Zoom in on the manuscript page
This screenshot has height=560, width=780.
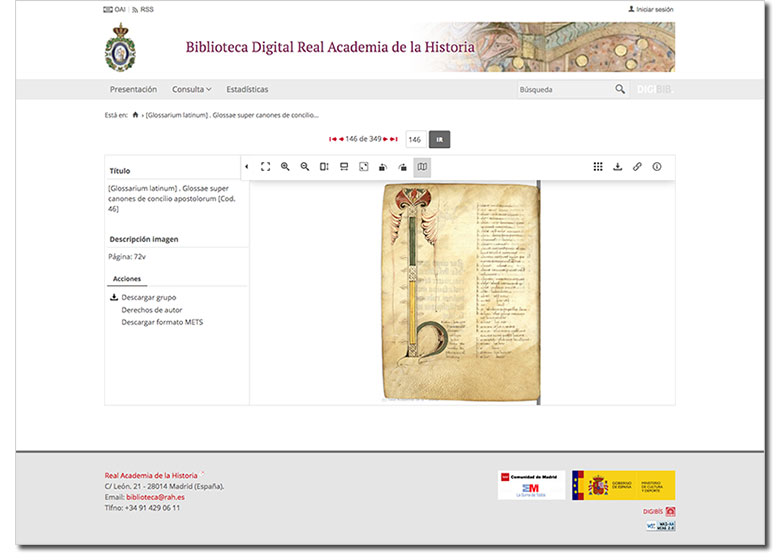pyautogui.click(x=285, y=167)
